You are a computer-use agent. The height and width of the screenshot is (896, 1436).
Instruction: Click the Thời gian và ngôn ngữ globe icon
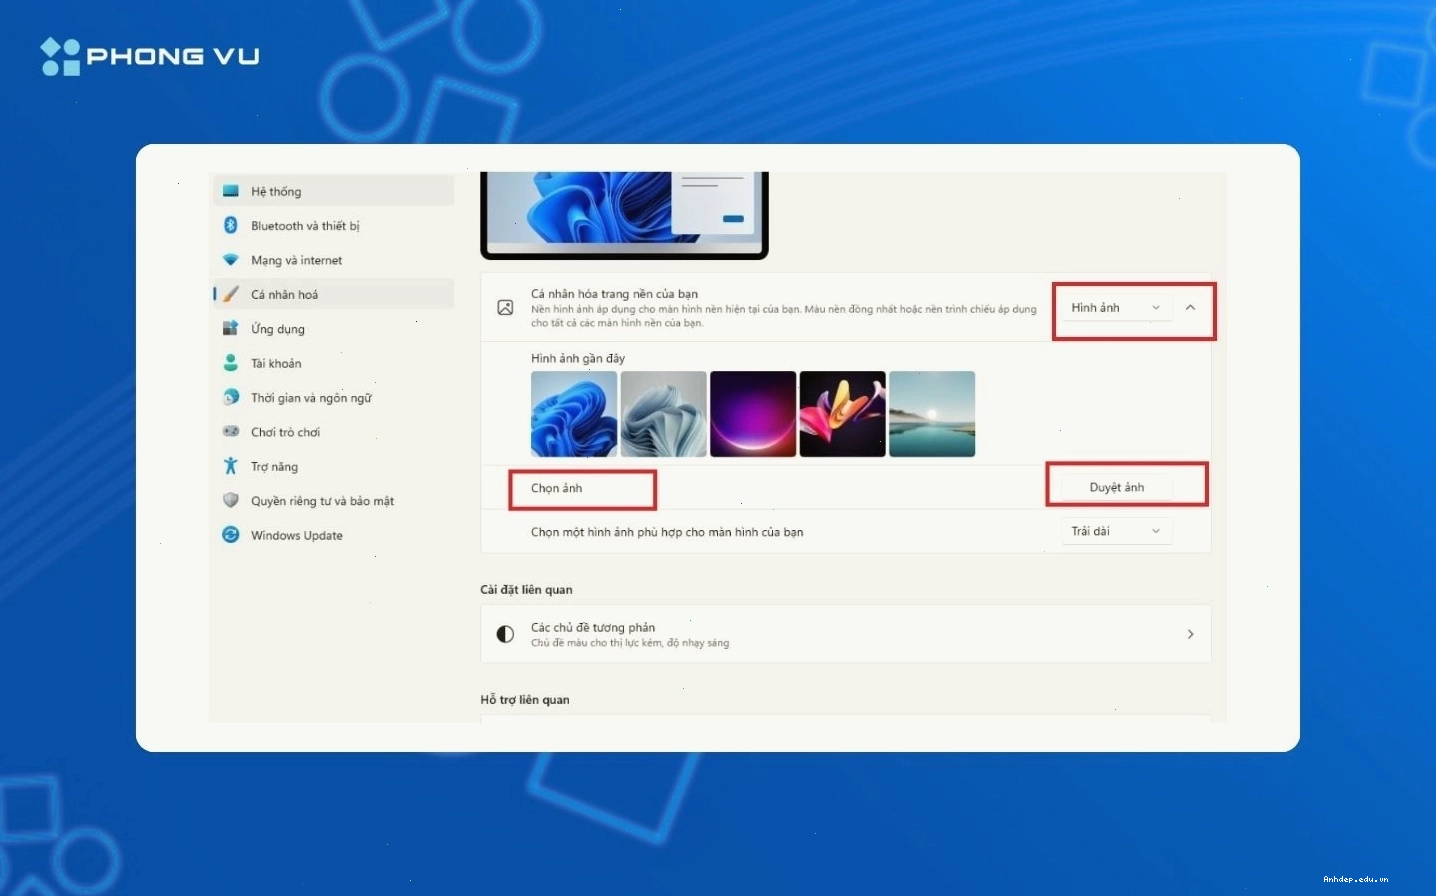click(x=231, y=397)
